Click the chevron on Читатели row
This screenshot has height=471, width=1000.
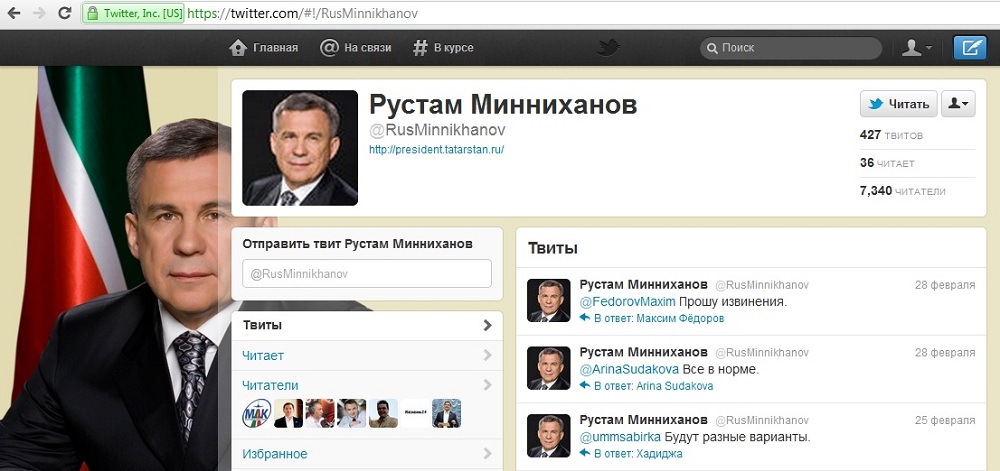click(488, 385)
